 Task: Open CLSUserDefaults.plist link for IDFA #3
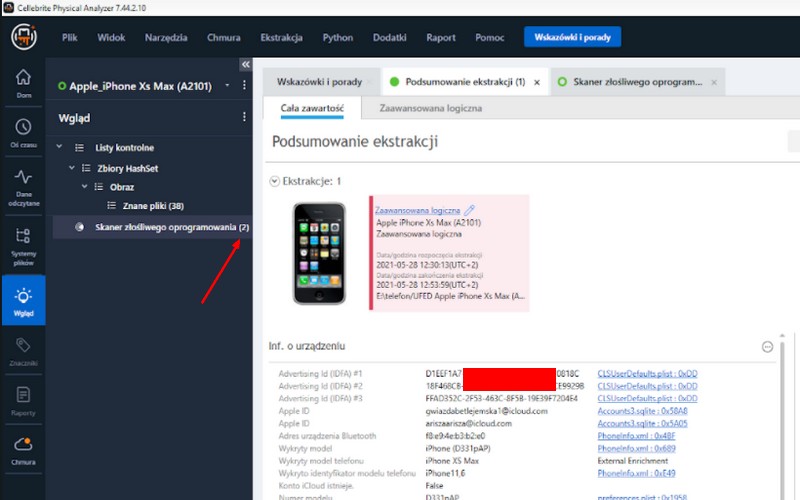tap(647, 398)
